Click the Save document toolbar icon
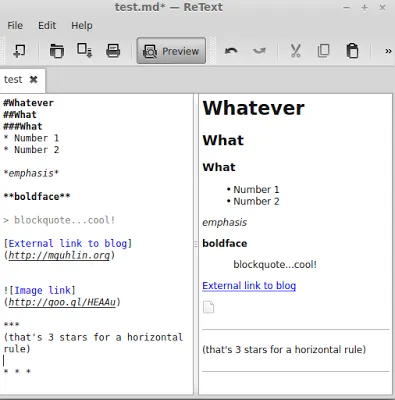This screenshot has width=395, height=400. click(84, 51)
